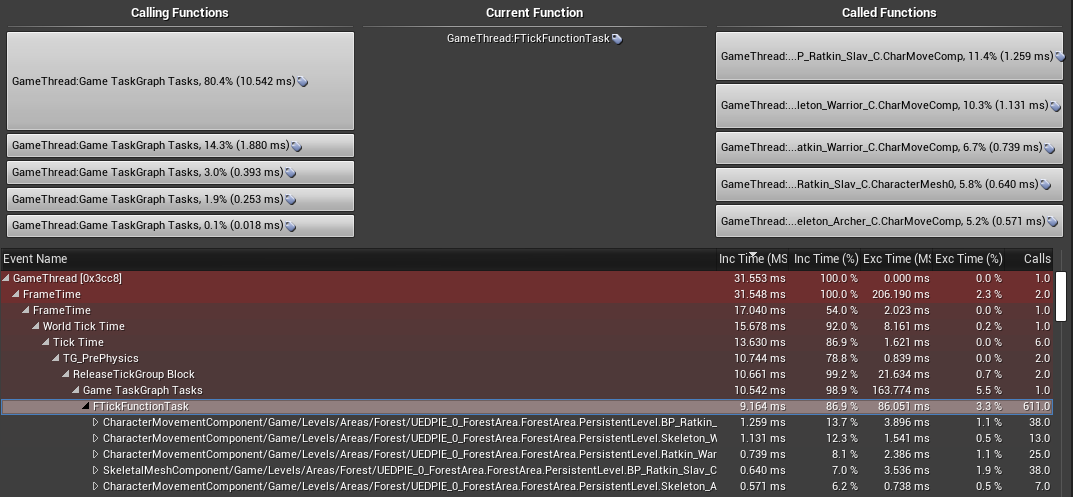Sort by the Calls column header
The image size is (1073, 497).
[1037, 259]
